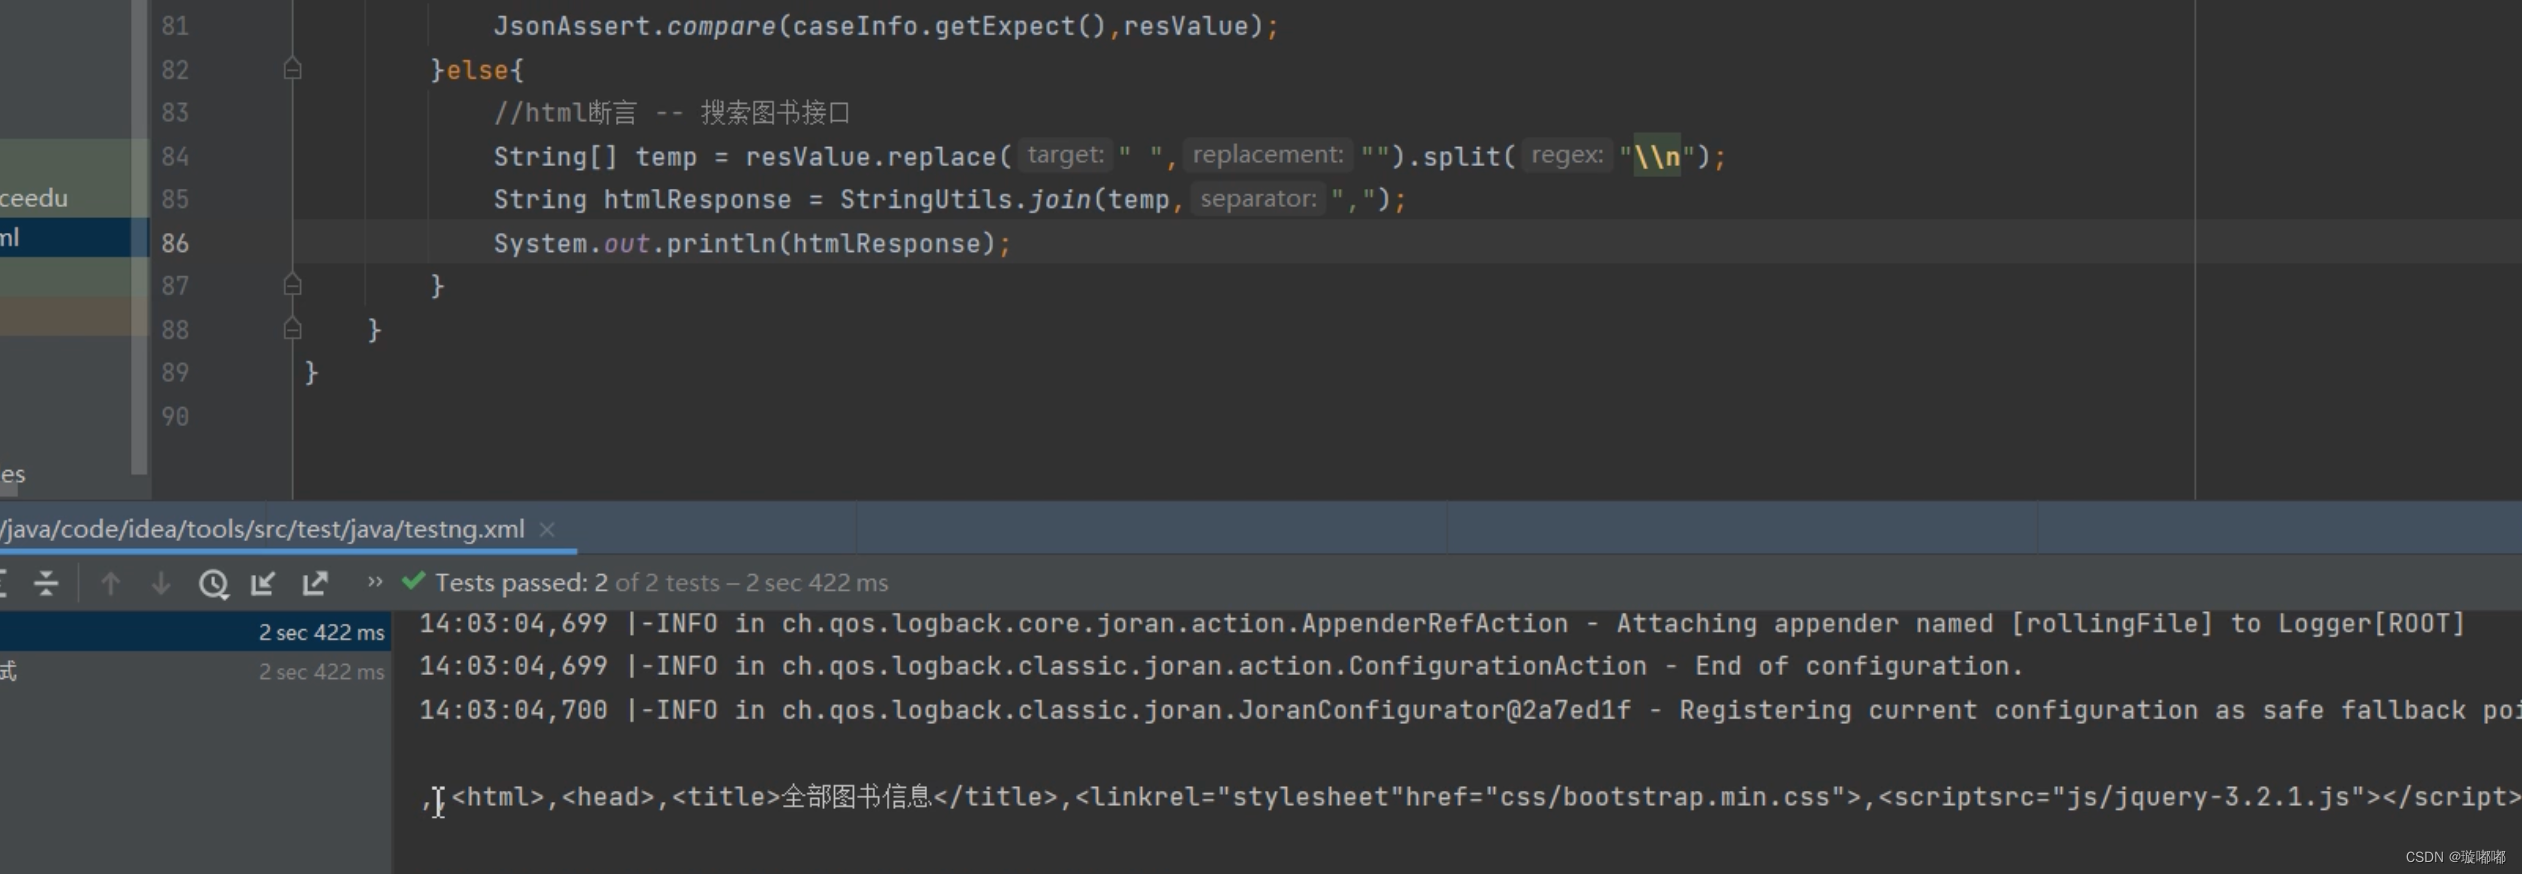Import tests from file icon
This screenshot has height=874, width=2522.
263,583
